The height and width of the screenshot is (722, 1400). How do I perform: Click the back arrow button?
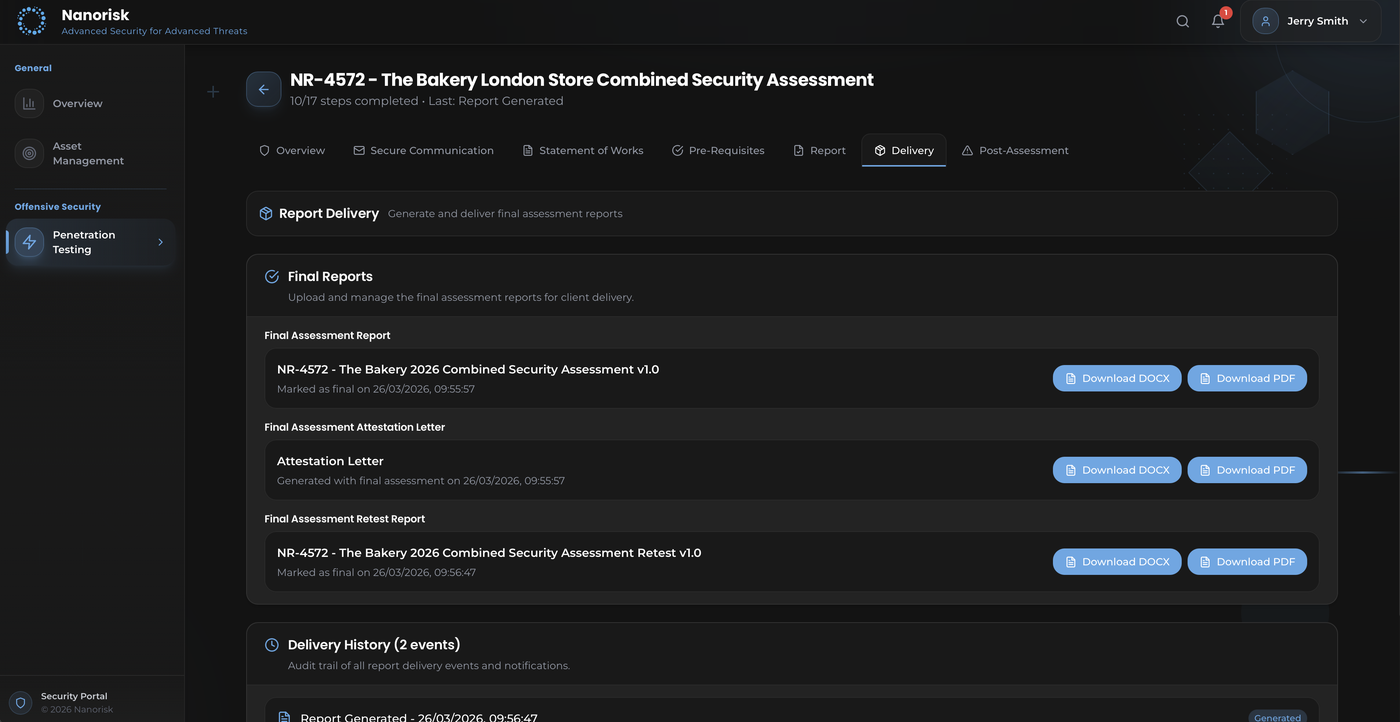[264, 90]
